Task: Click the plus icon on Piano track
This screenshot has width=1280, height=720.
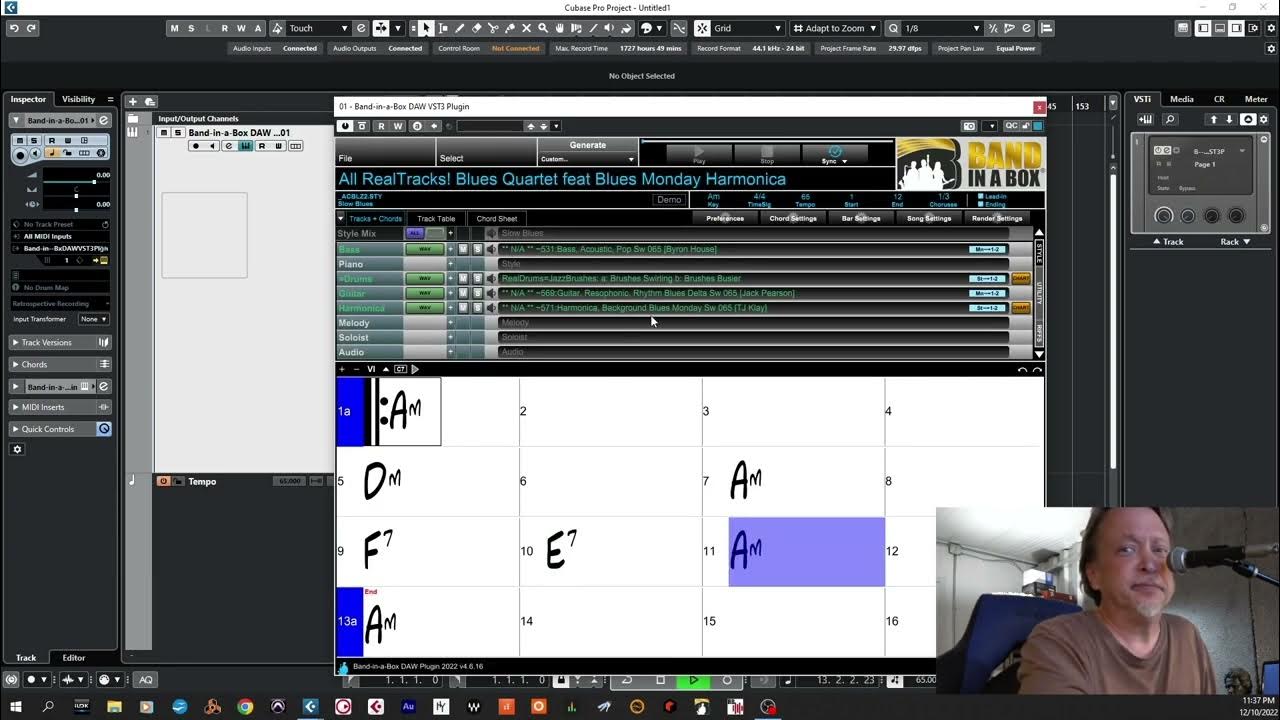Action: click(450, 264)
